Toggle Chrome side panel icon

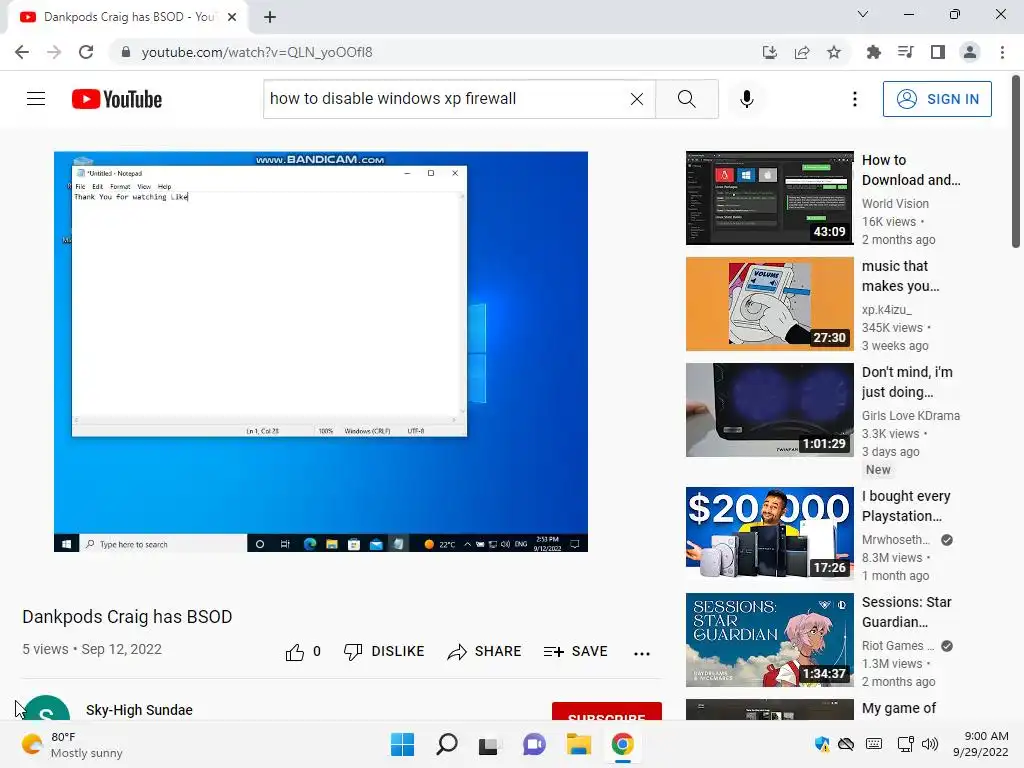[x=938, y=52]
